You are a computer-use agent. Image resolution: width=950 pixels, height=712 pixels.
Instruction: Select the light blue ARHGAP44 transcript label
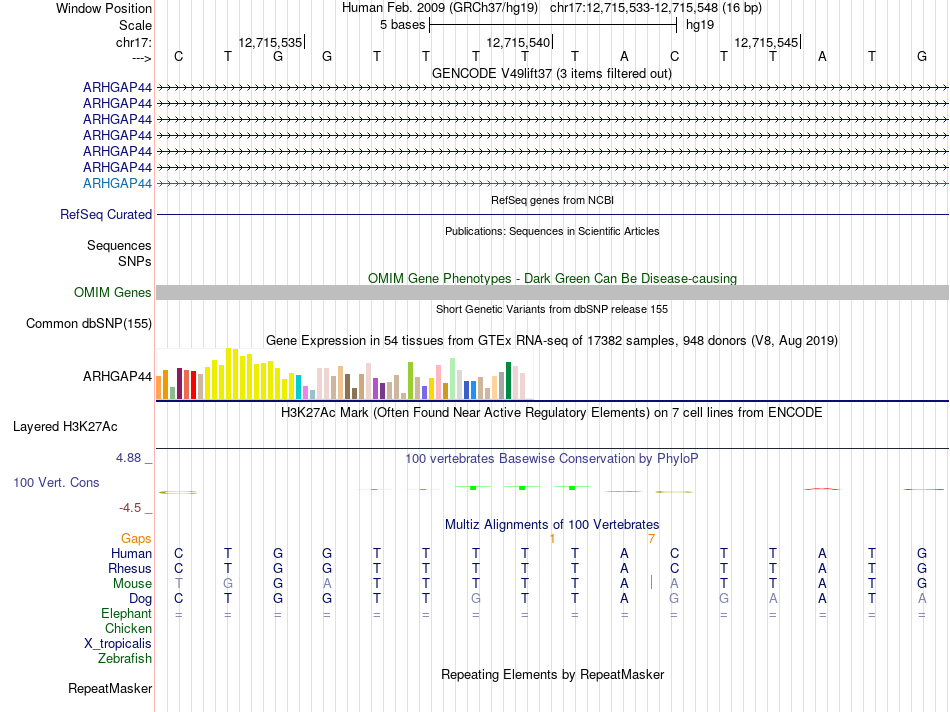tap(117, 184)
